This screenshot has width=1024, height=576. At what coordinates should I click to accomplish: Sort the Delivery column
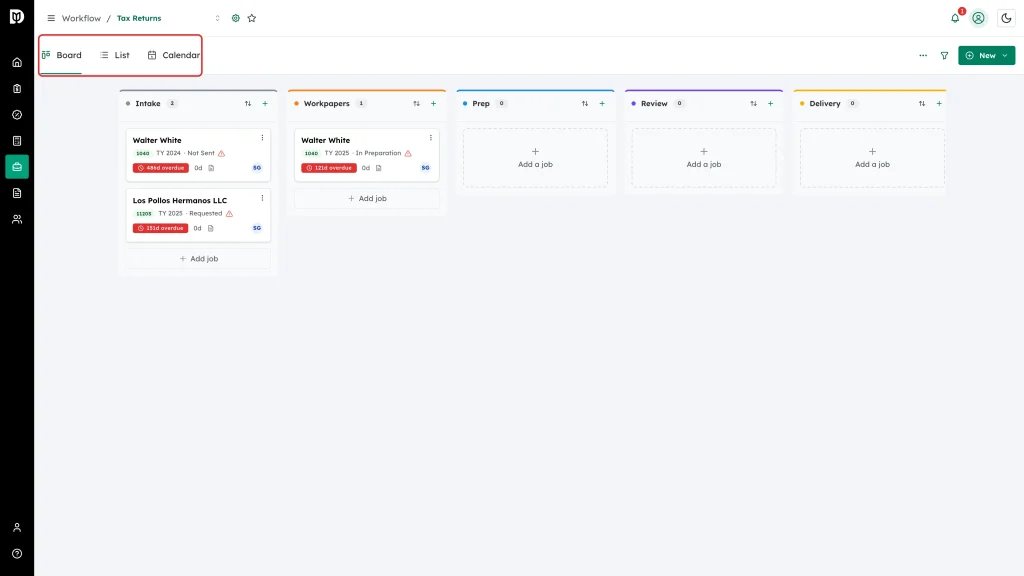(922, 103)
